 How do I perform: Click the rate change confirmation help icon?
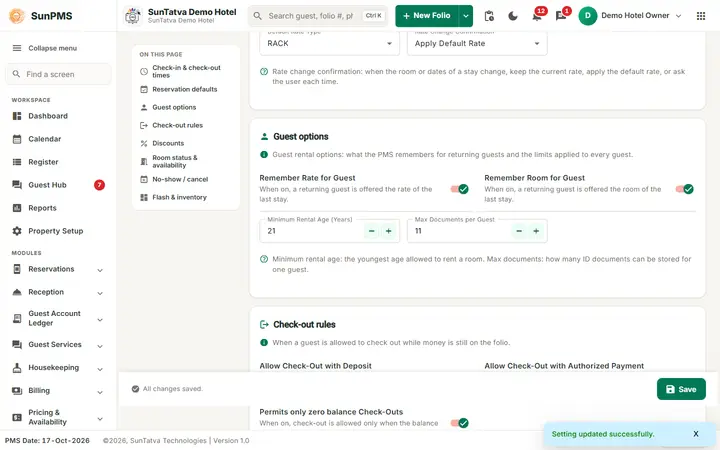[264, 72]
